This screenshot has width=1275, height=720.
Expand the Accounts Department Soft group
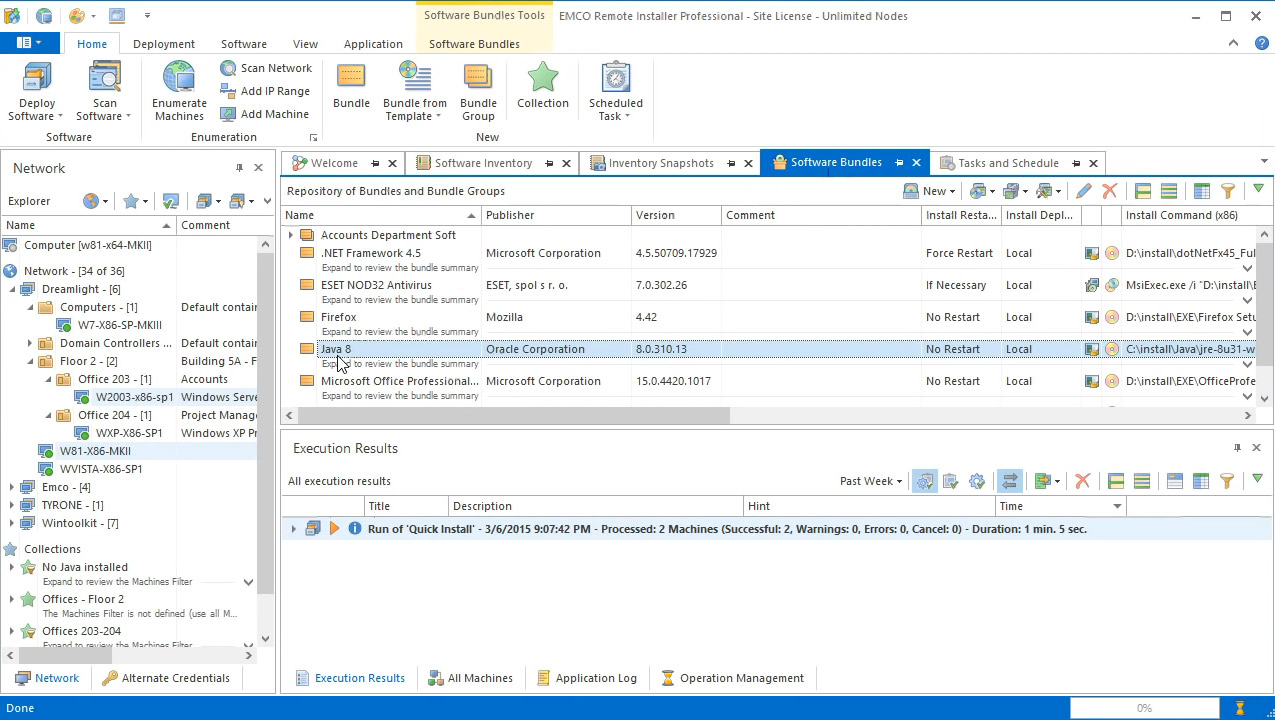coord(291,235)
